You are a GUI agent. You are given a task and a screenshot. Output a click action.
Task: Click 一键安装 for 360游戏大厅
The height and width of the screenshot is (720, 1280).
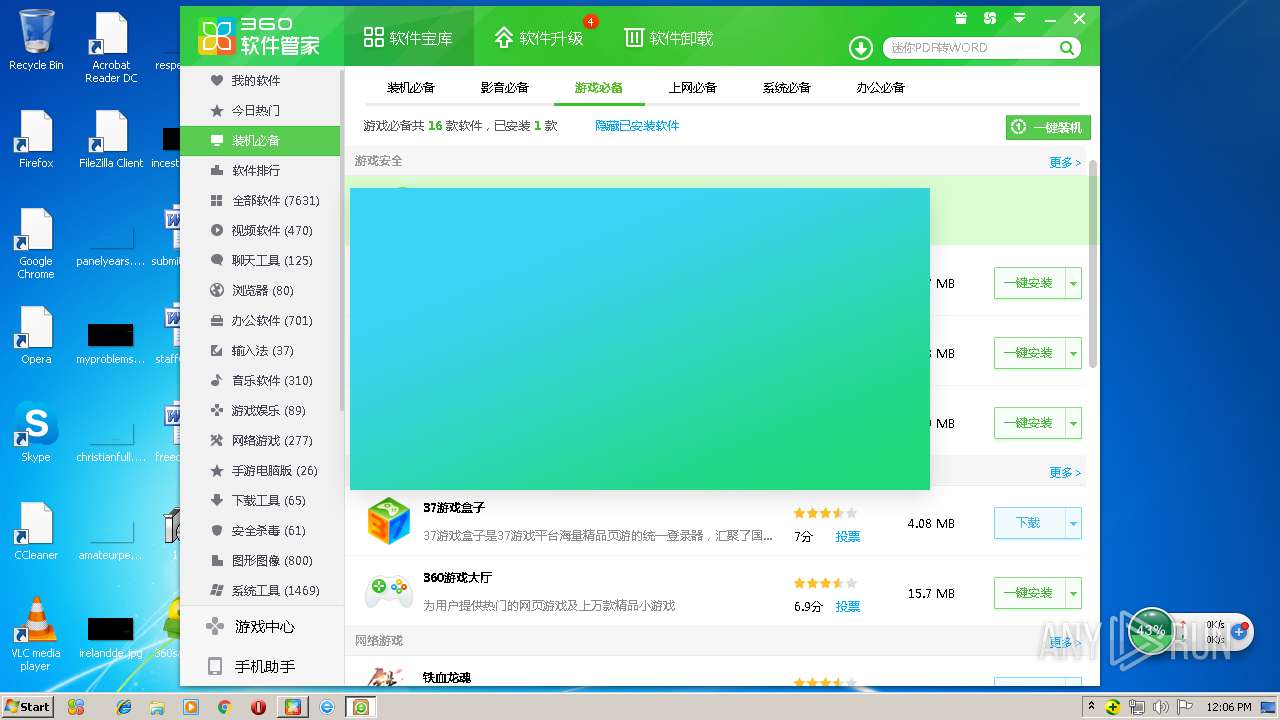[x=1029, y=593]
